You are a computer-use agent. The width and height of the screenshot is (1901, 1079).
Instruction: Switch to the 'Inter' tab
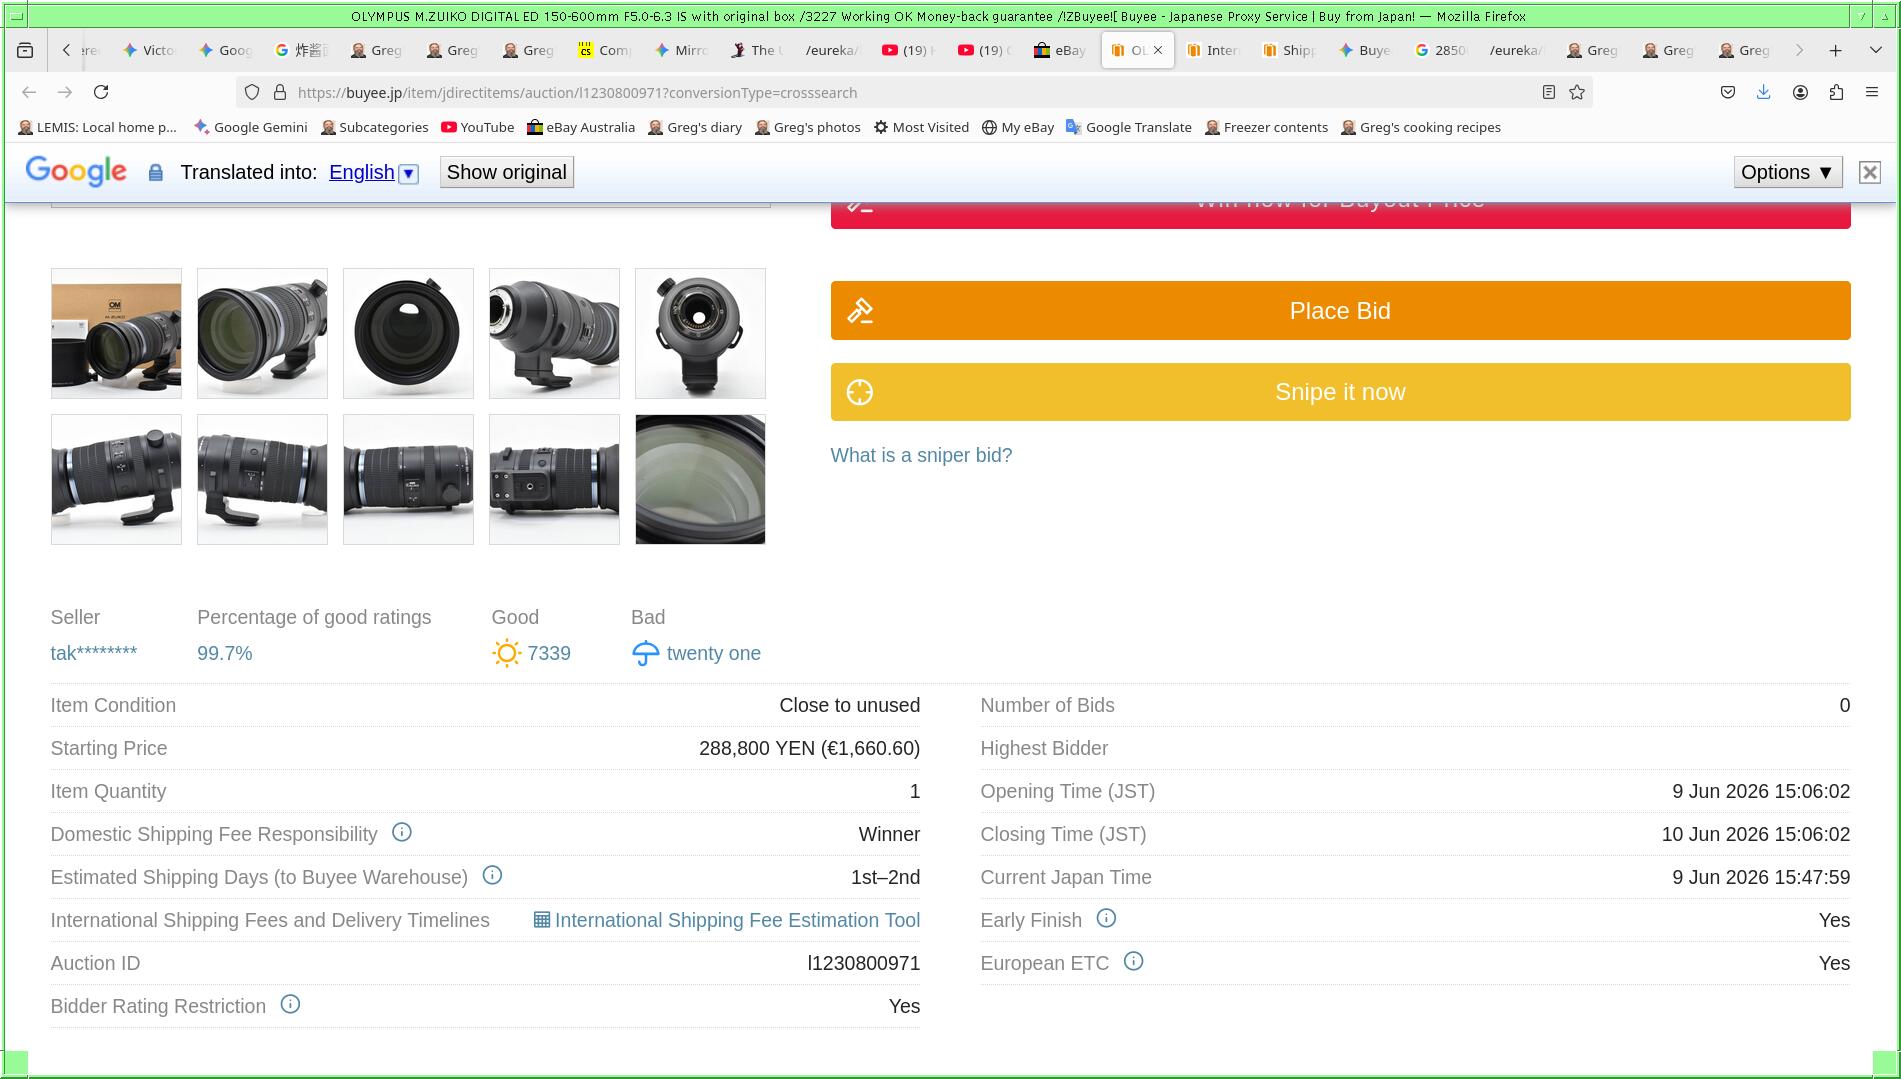1213,50
